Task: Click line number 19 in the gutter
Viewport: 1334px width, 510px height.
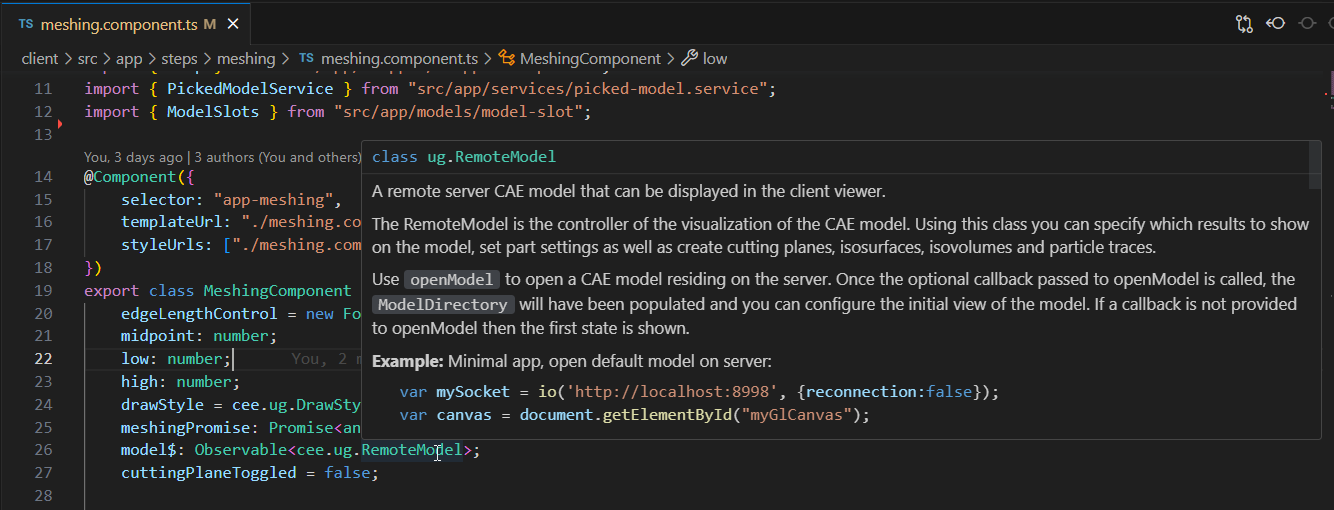Action: (x=43, y=291)
